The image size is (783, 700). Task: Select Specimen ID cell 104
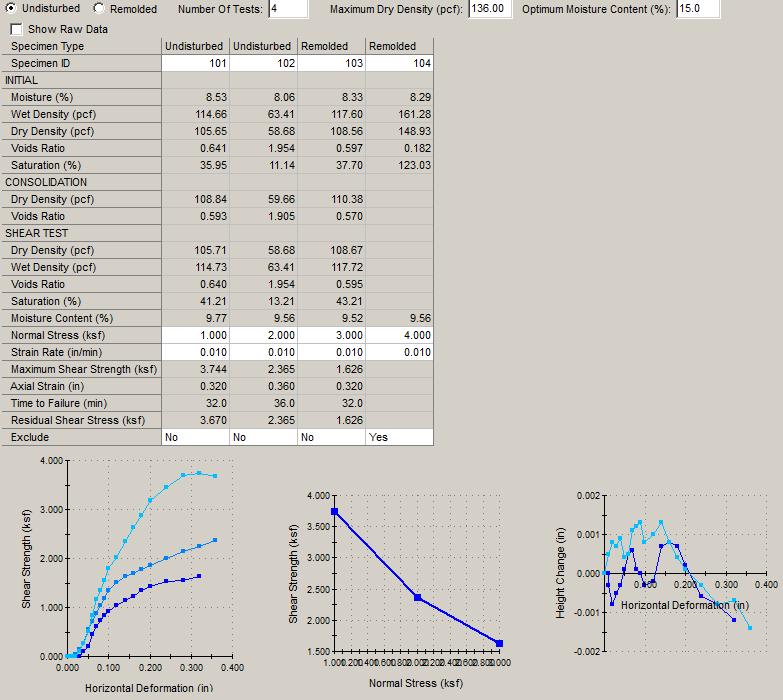pos(399,63)
